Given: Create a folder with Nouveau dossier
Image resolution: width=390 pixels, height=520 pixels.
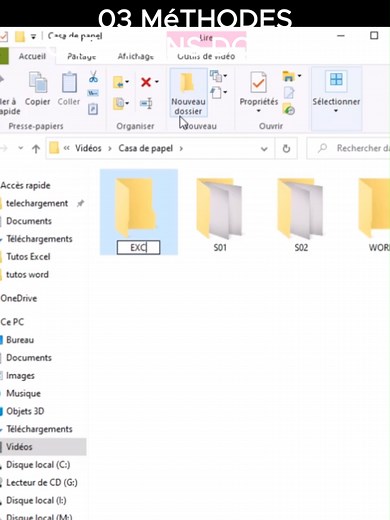Looking at the screenshot, I should [188, 93].
